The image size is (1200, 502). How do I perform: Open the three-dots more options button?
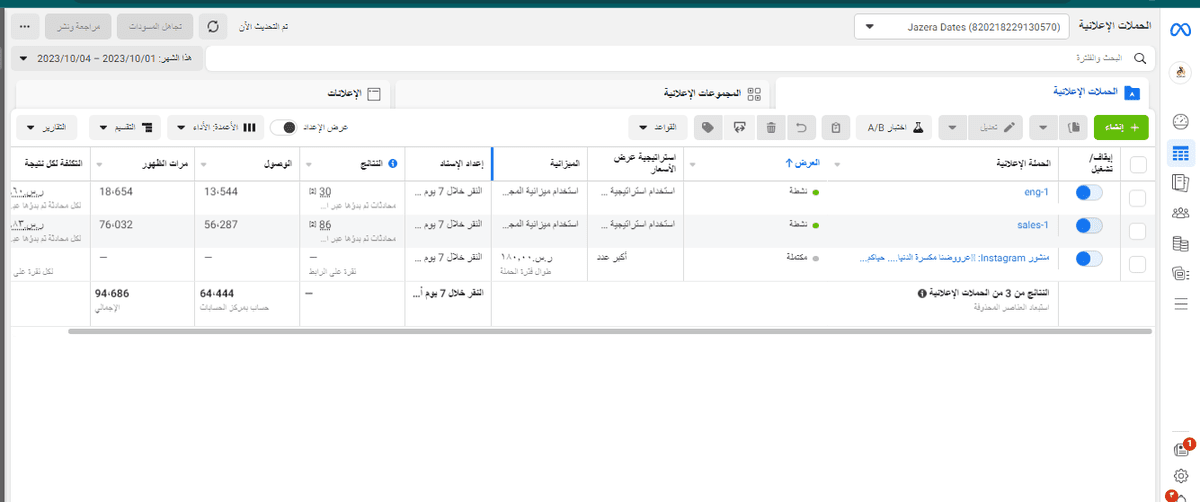coord(25,26)
